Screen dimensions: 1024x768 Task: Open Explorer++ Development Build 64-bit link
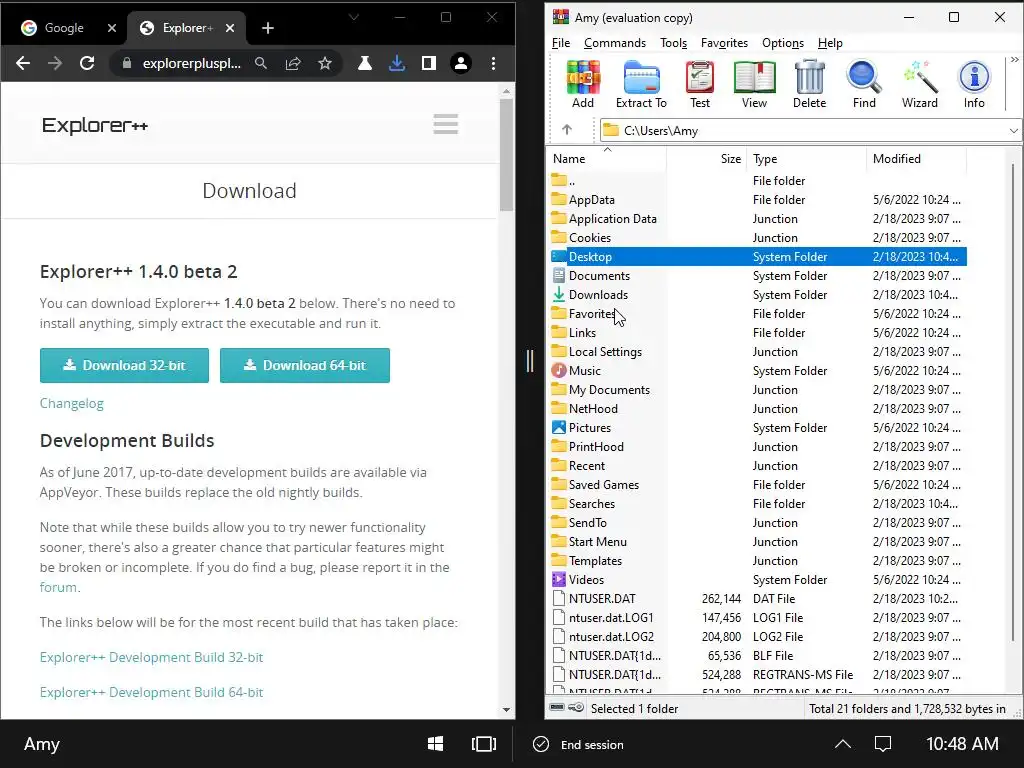pyautogui.click(x=152, y=692)
